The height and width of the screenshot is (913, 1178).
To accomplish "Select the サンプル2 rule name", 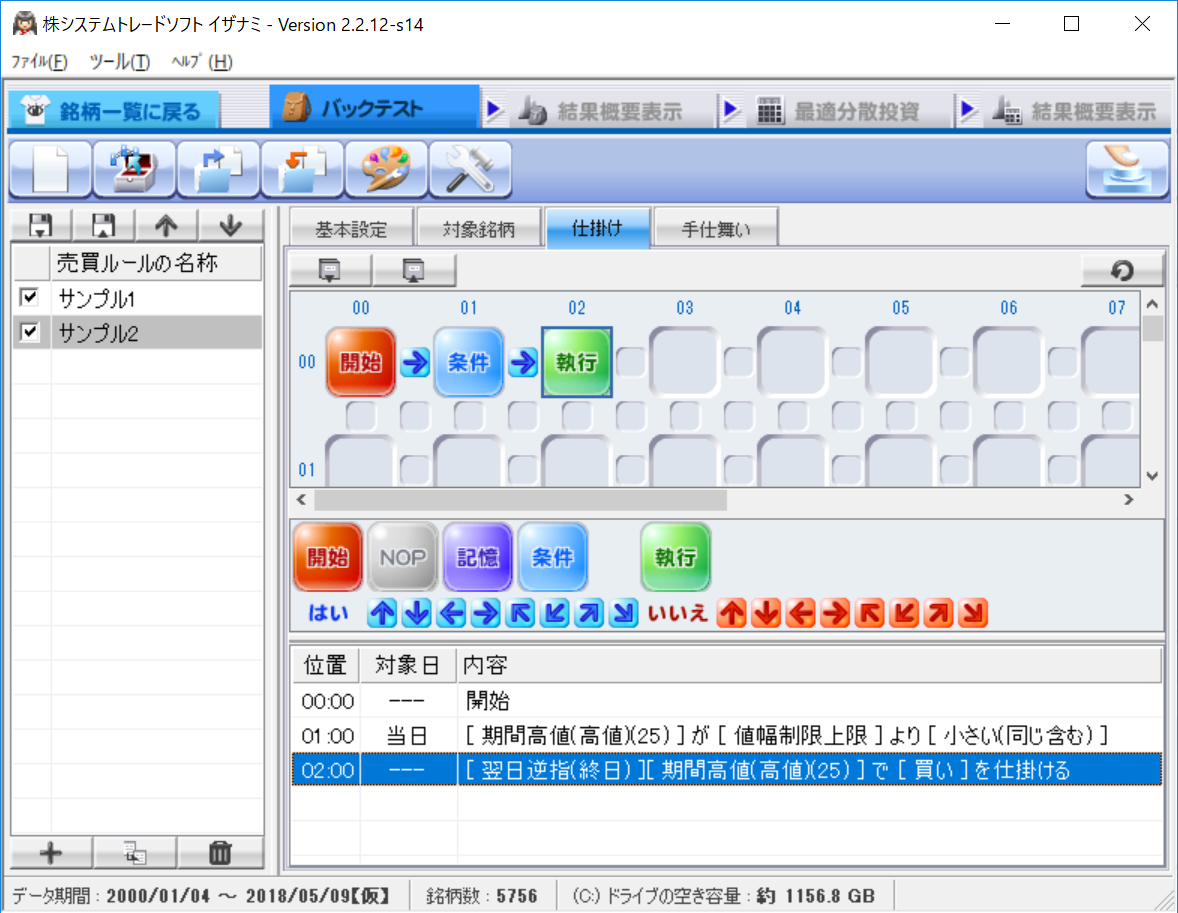I will click(x=98, y=333).
